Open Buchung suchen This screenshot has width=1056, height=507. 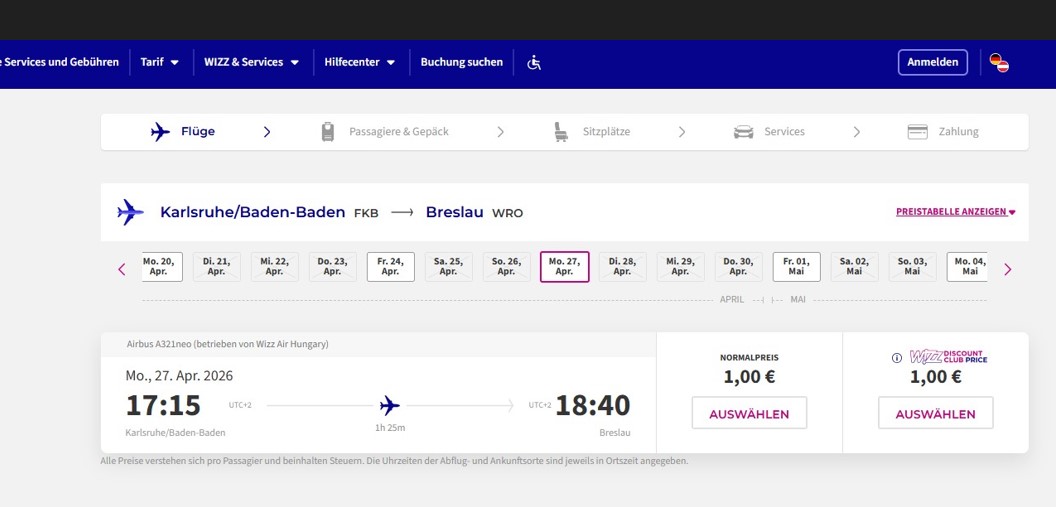pyautogui.click(x=461, y=62)
